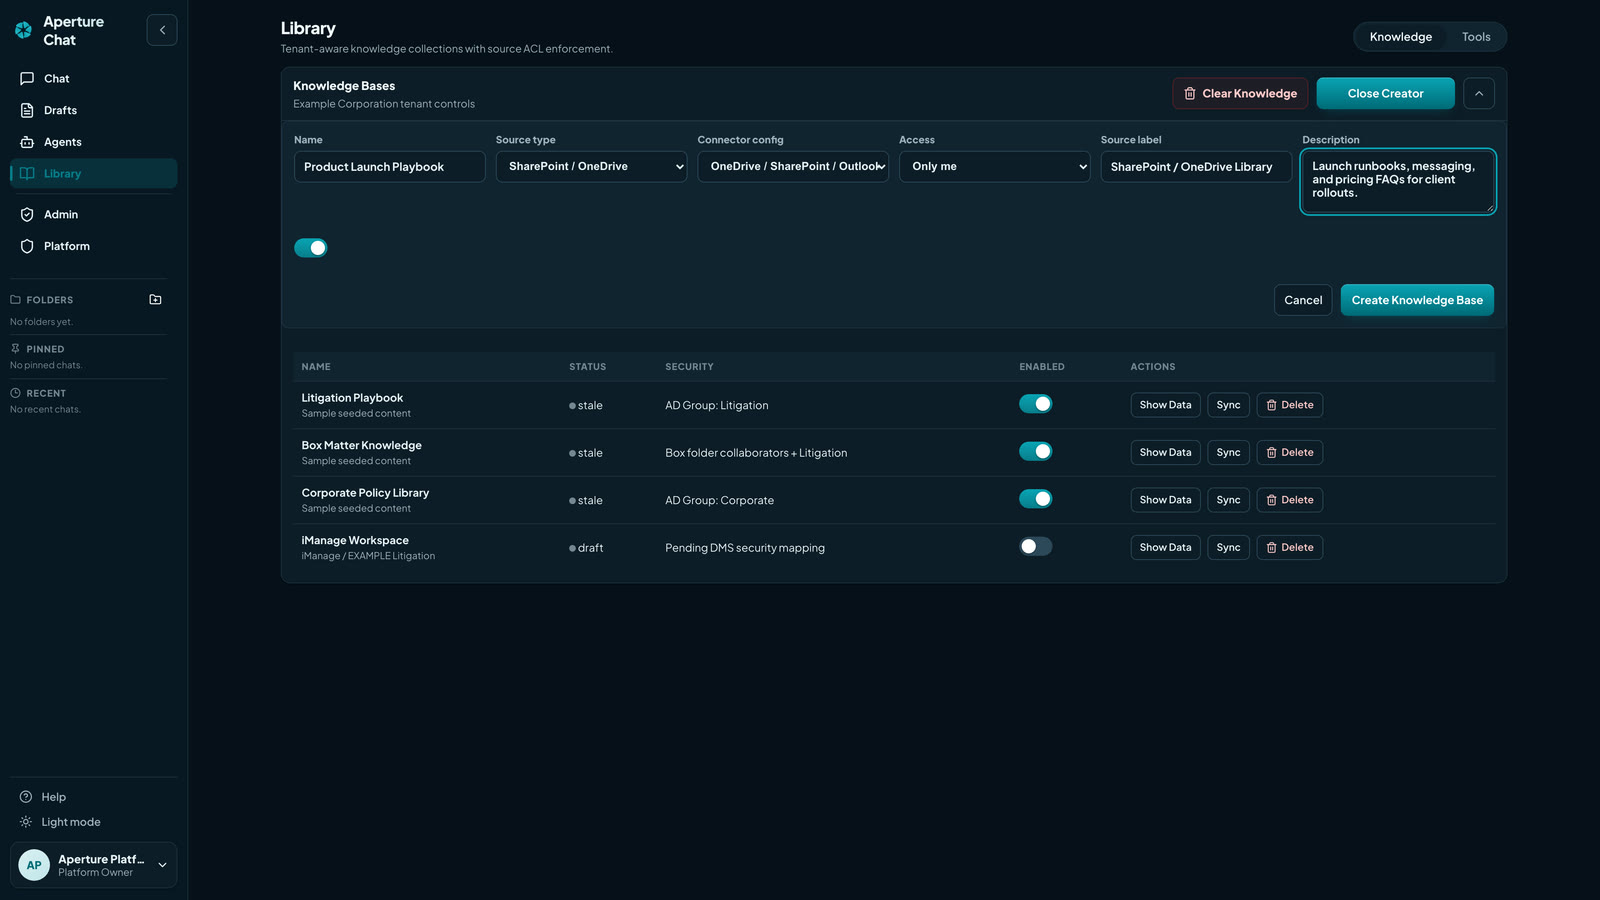Click the Admin shield icon

click(x=27, y=214)
